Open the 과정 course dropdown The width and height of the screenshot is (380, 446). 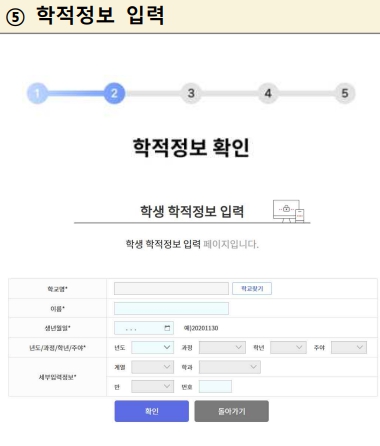pos(222,347)
